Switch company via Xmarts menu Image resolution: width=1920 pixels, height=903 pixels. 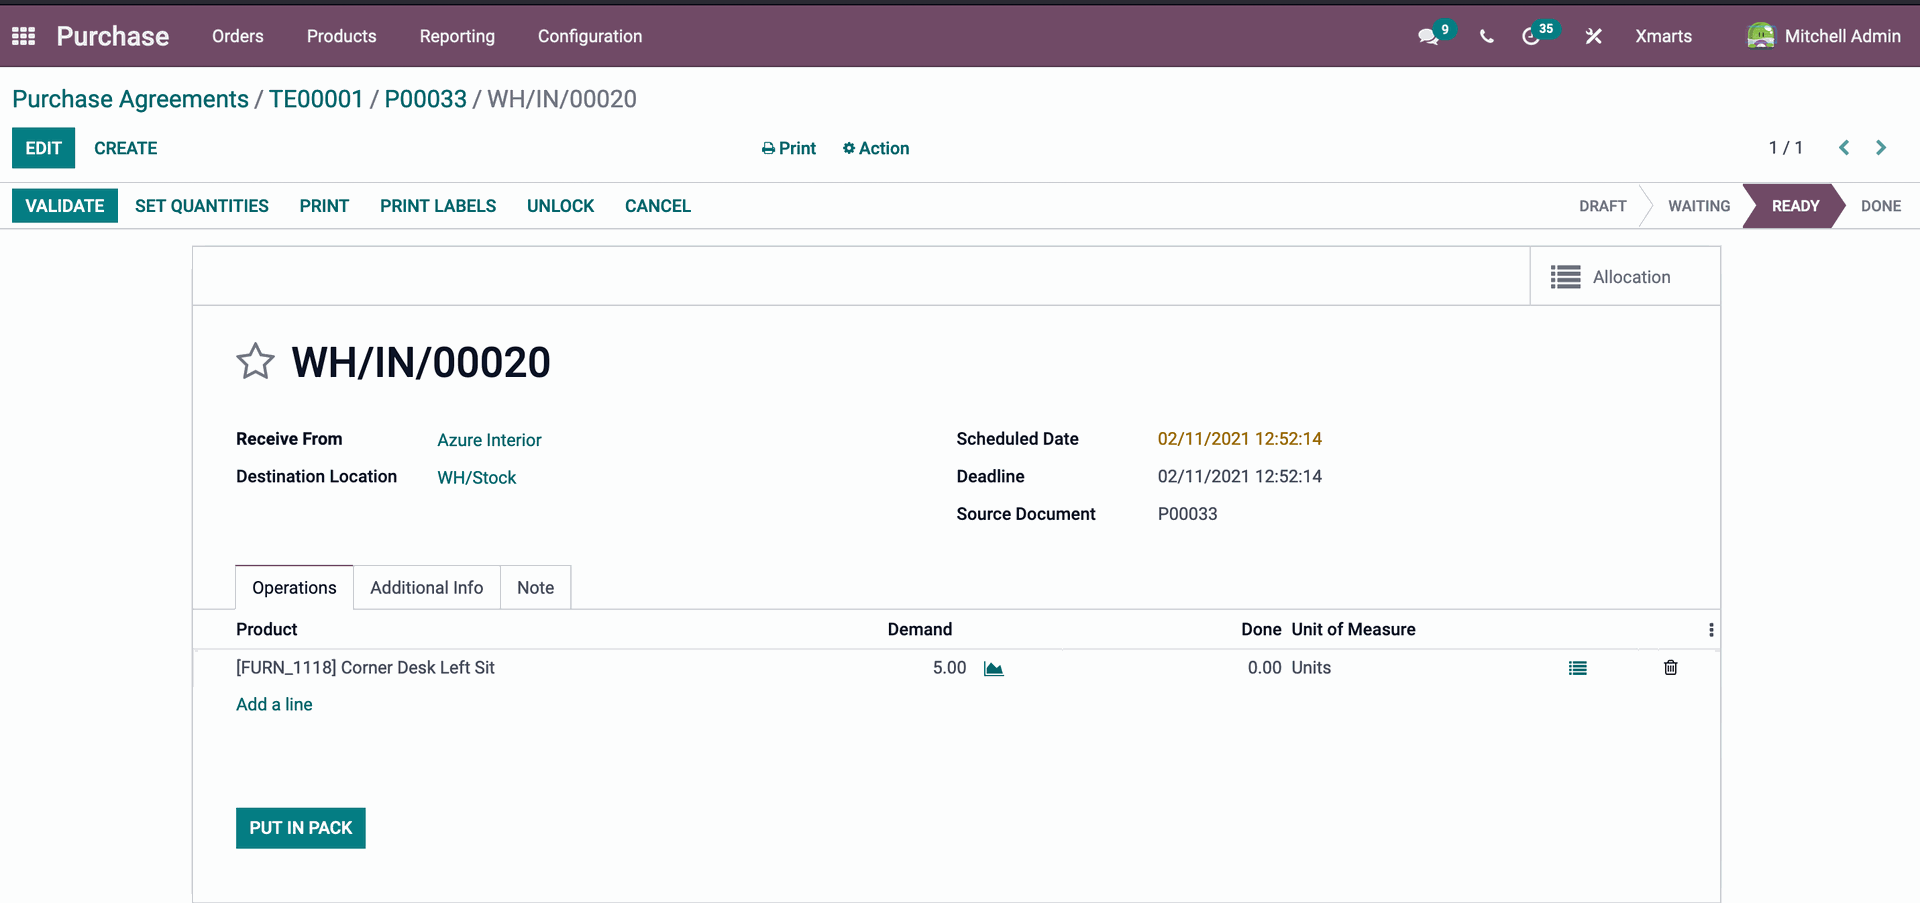(1663, 36)
